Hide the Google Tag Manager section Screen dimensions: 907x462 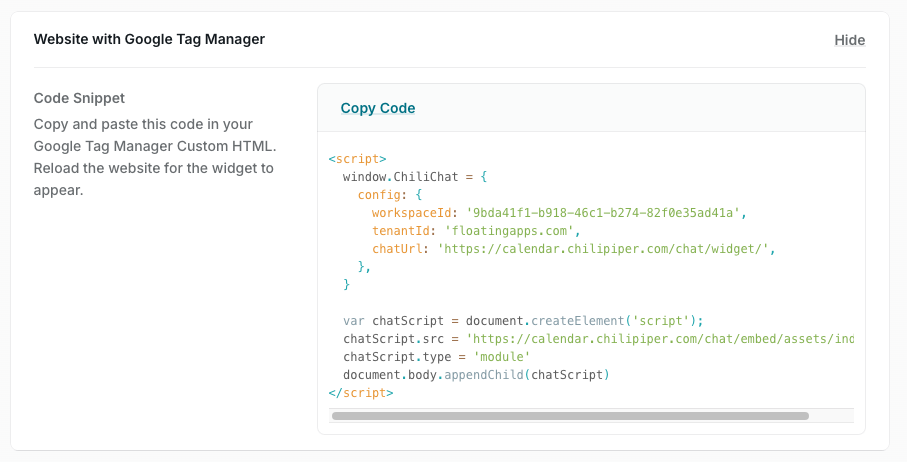[x=849, y=40]
